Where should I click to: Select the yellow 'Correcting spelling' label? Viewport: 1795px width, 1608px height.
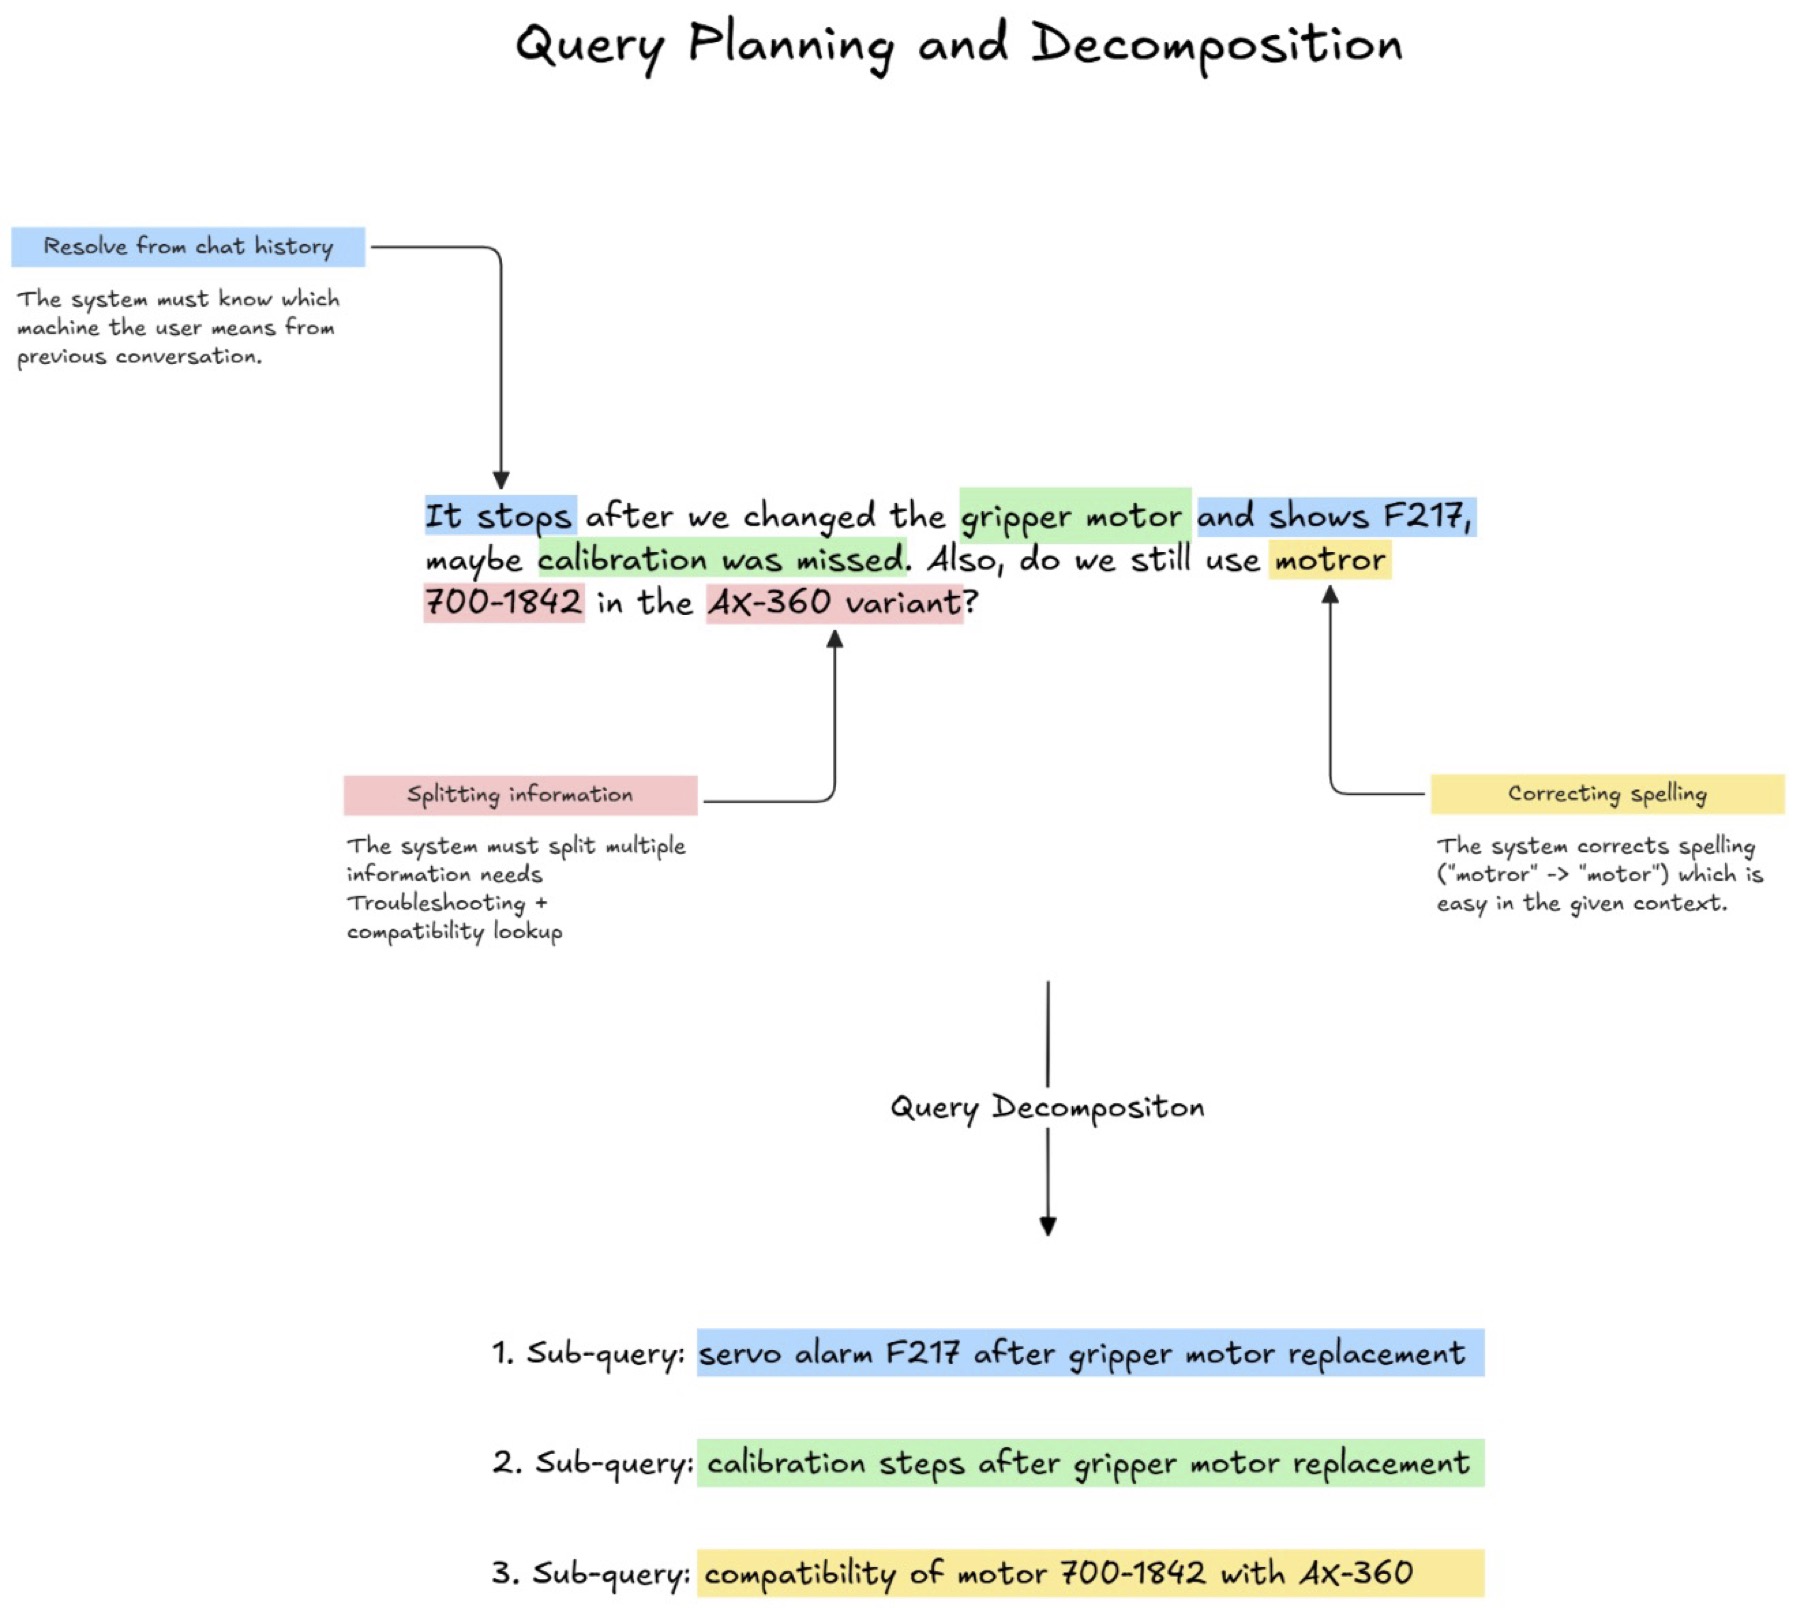click(x=1607, y=794)
